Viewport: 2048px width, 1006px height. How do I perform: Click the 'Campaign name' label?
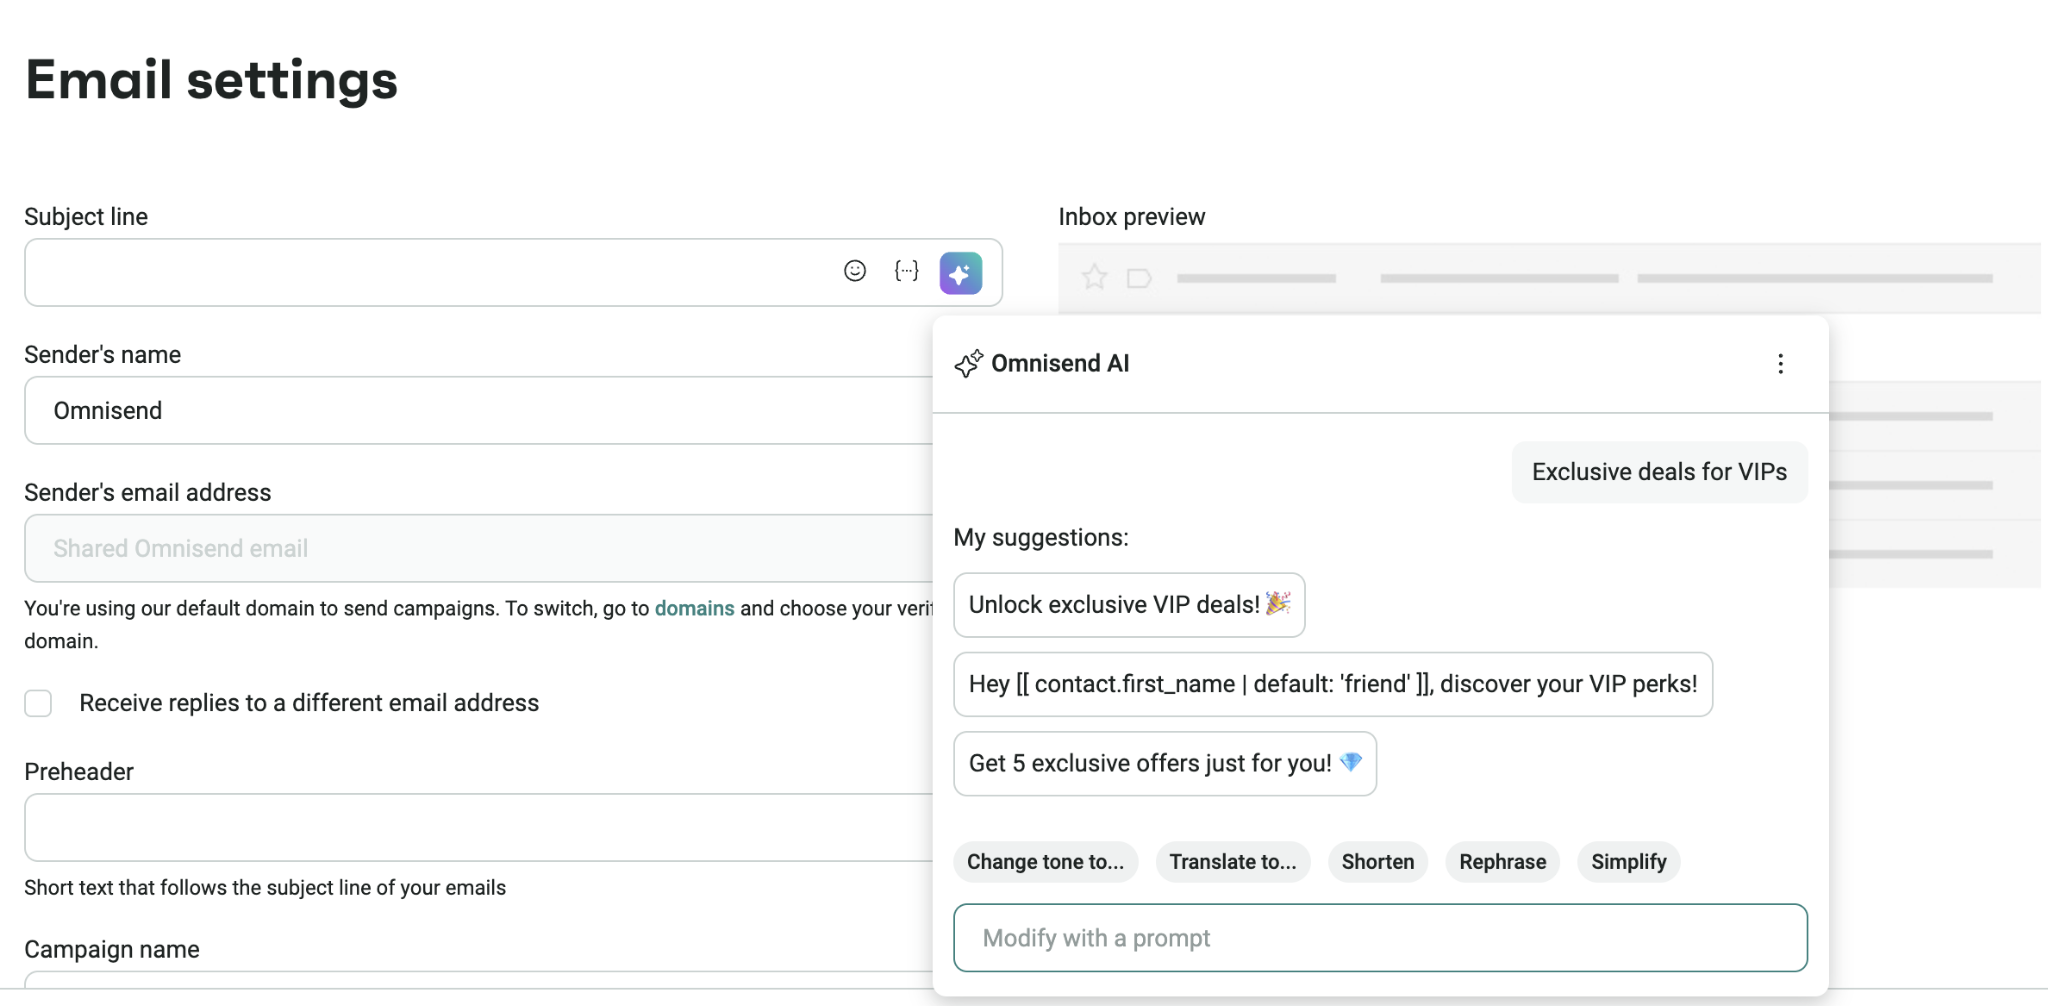(x=112, y=949)
